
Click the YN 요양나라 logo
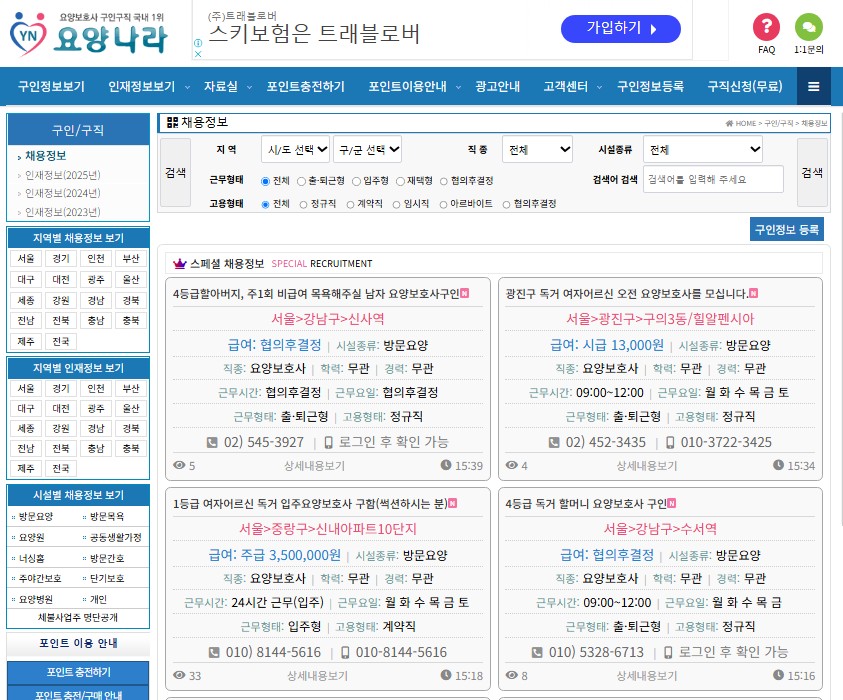point(85,35)
